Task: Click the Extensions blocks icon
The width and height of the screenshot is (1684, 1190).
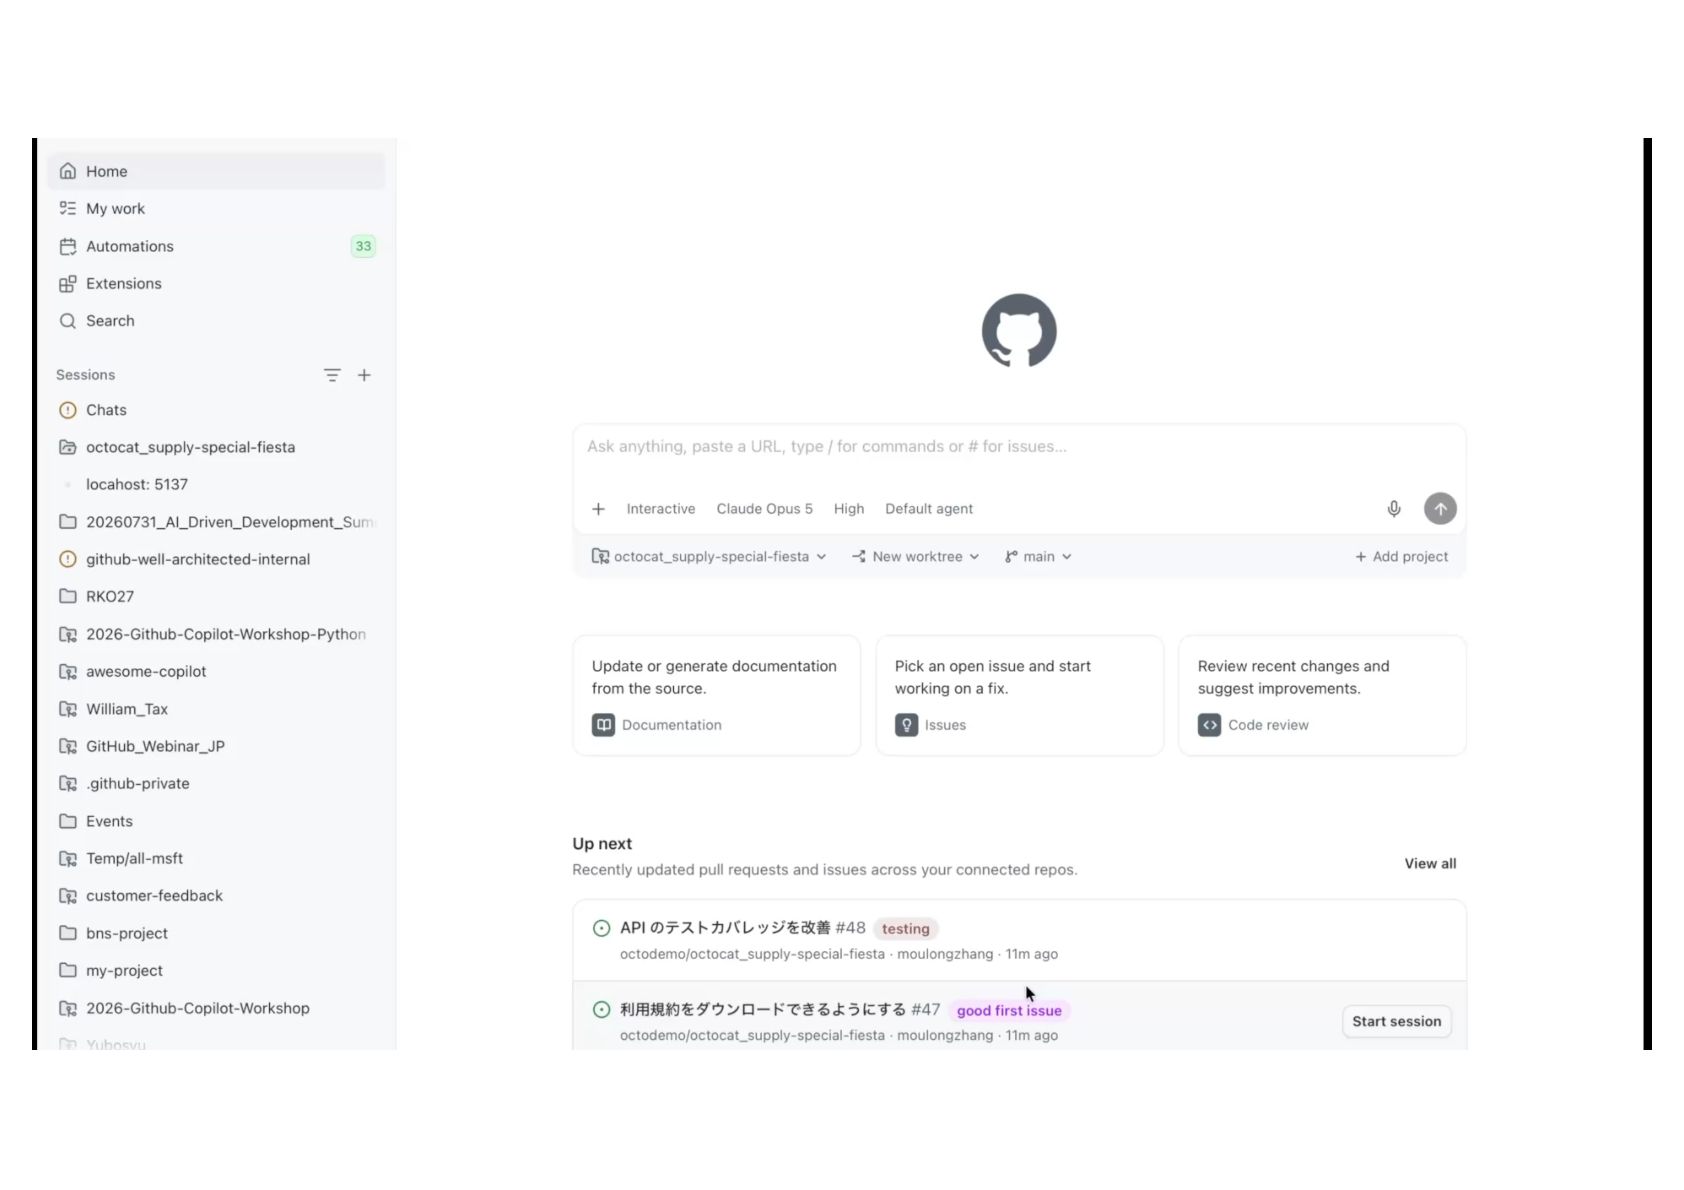Action: tap(68, 283)
